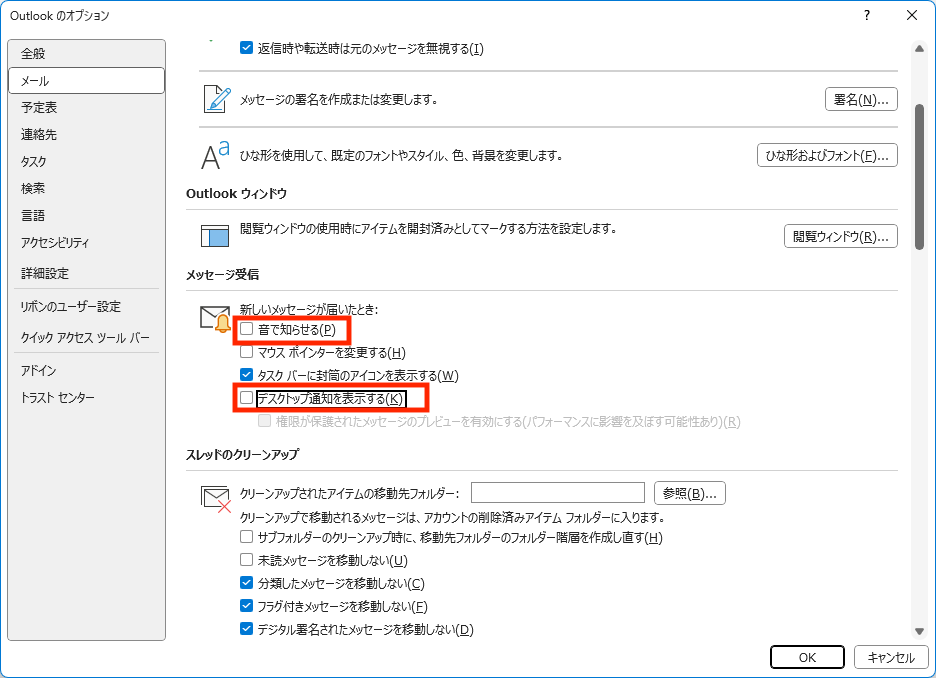Viewport: 936px width, 678px height.
Task: Click the stationery and fonts 'A' icon
Action: (216, 155)
